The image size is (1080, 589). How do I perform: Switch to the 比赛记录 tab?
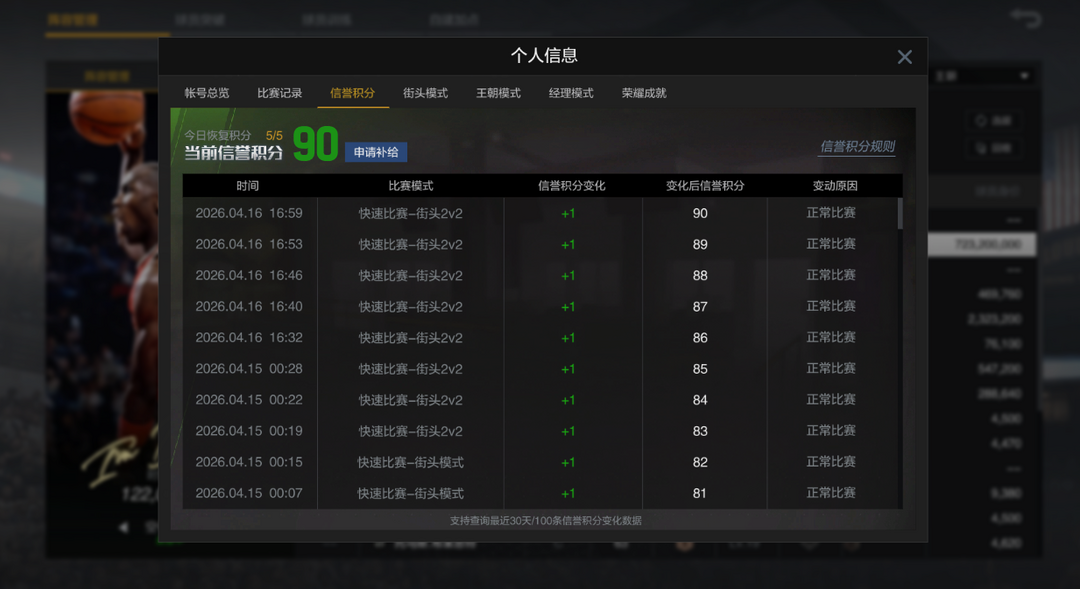(x=280, y=93)
